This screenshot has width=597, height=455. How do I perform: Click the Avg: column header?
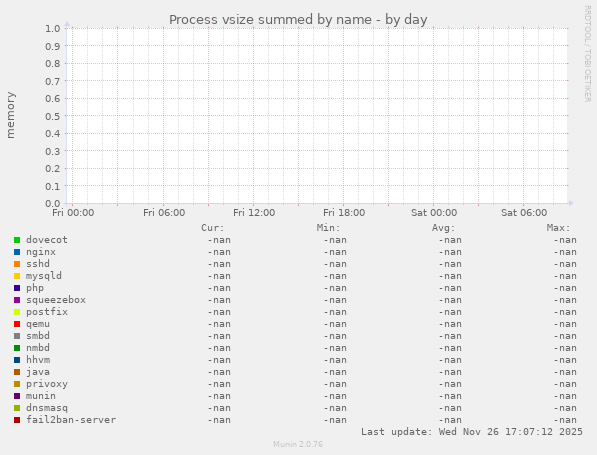point(444,228)
